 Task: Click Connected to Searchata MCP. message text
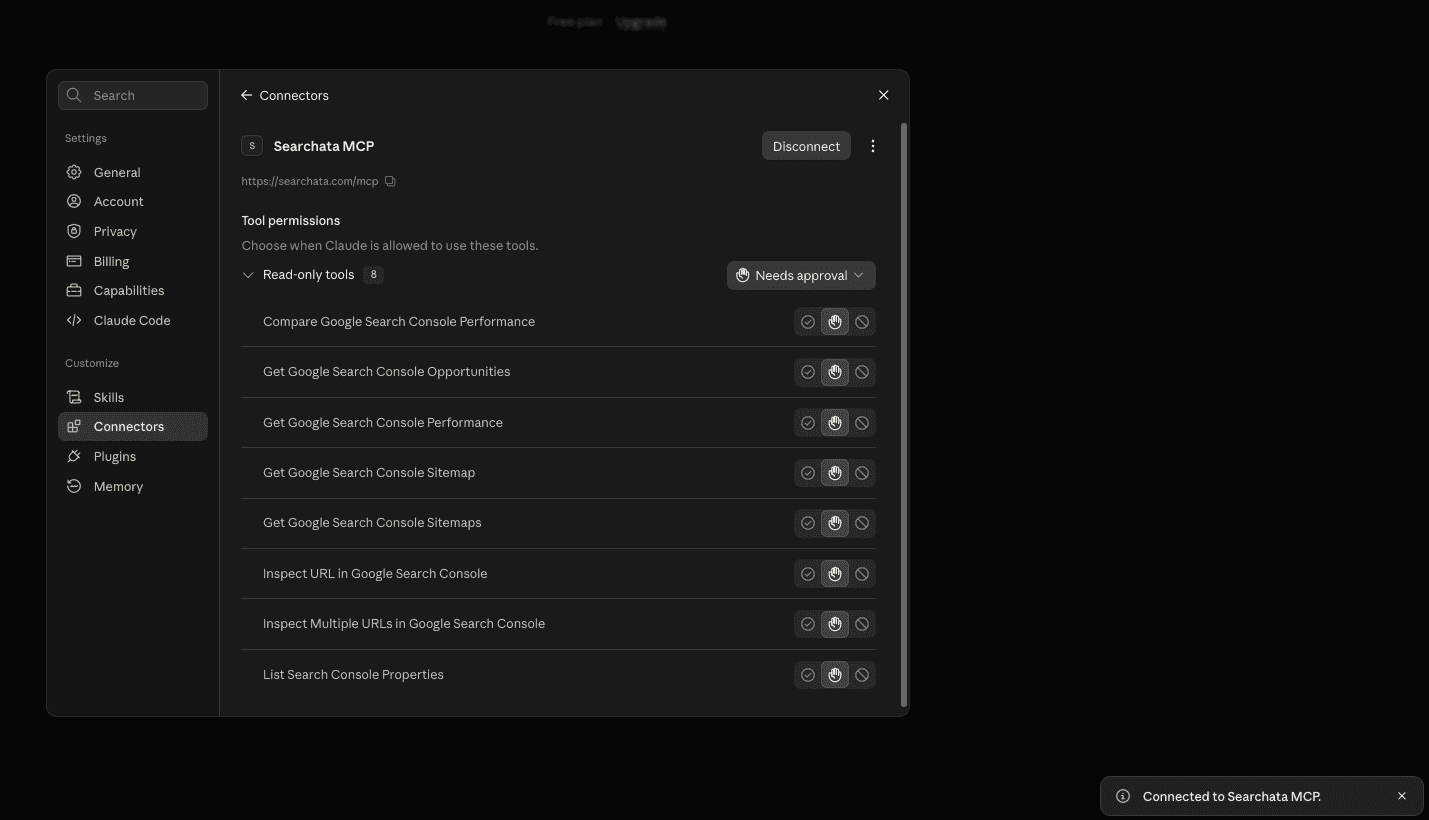(x=1232, y=796)
